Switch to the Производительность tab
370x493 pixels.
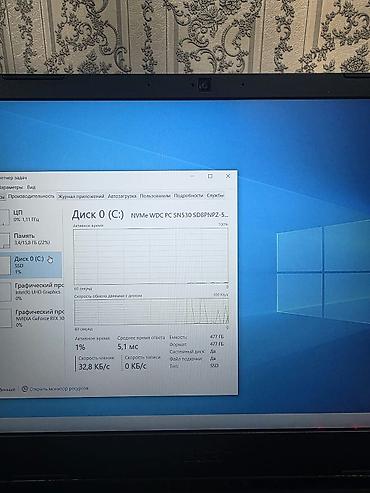31,196
